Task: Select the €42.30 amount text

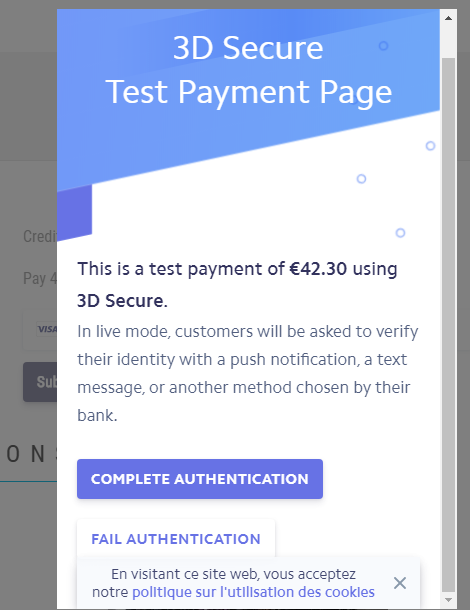Action: click(318, 269)
